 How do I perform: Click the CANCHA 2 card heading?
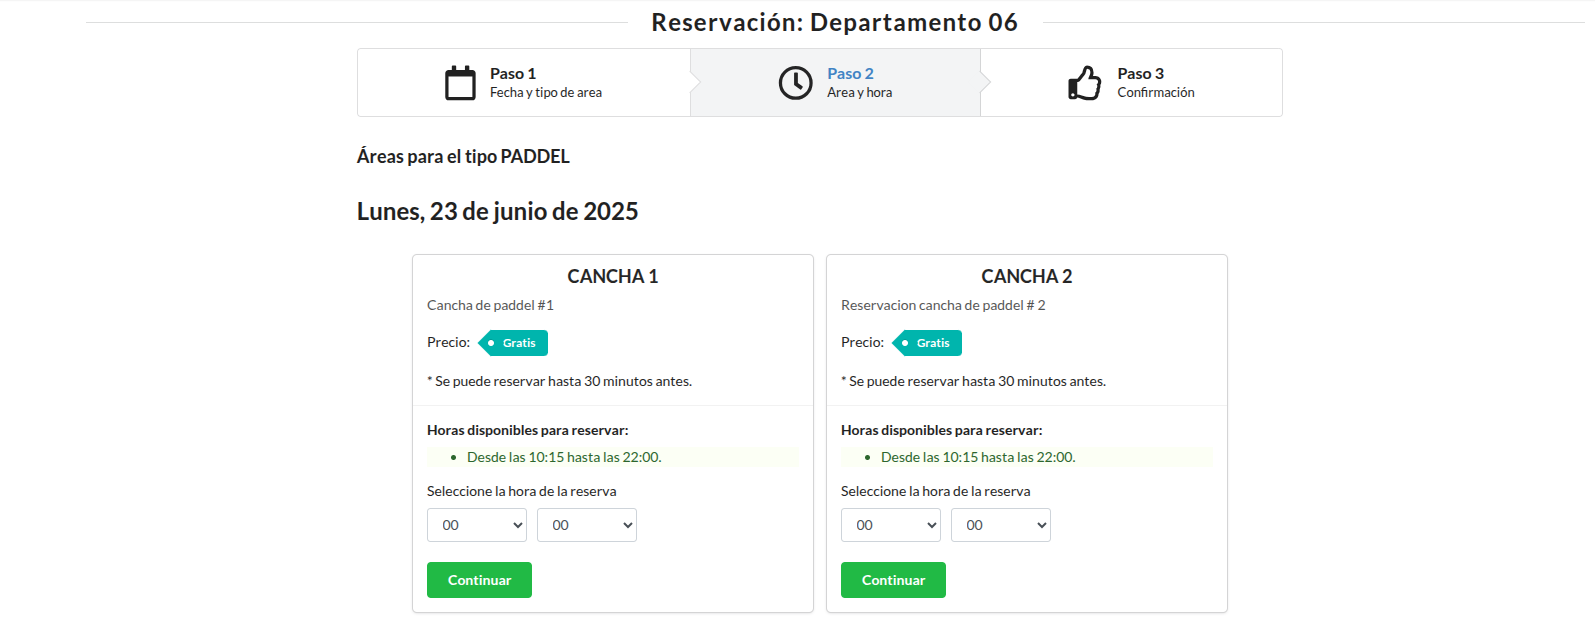(1026, 276)
